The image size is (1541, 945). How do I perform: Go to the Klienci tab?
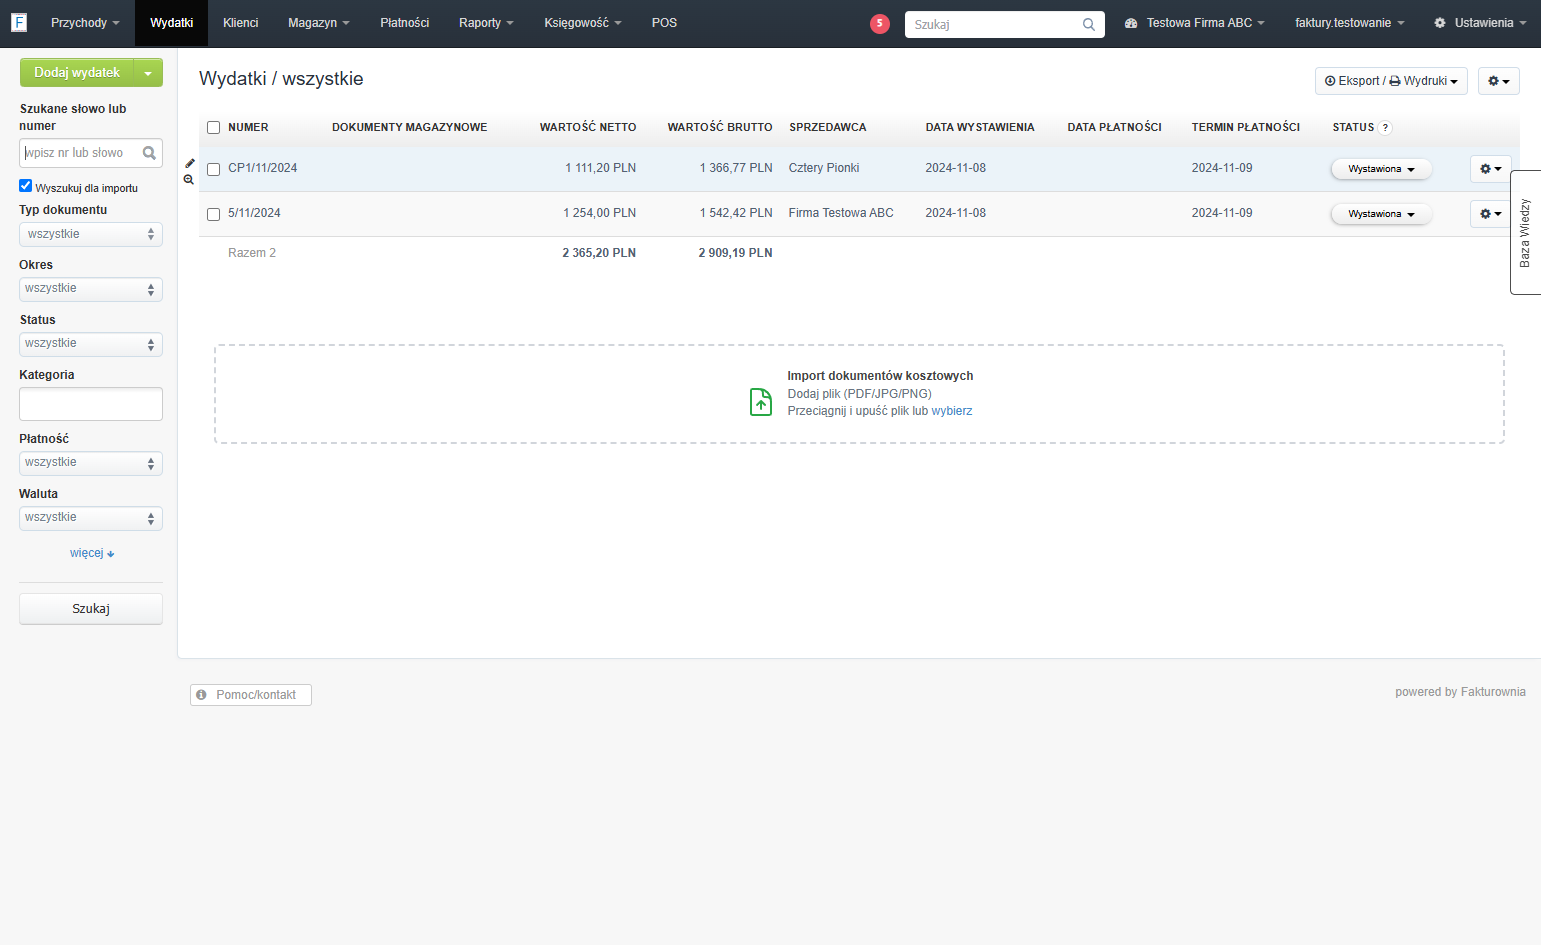pos(240,23)
